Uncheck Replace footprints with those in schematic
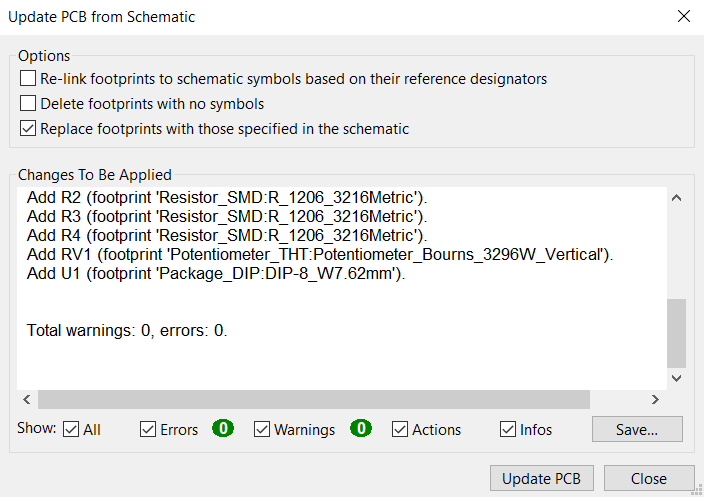The height and width of the screenshot is (497, 704). [x=28, y=128]
